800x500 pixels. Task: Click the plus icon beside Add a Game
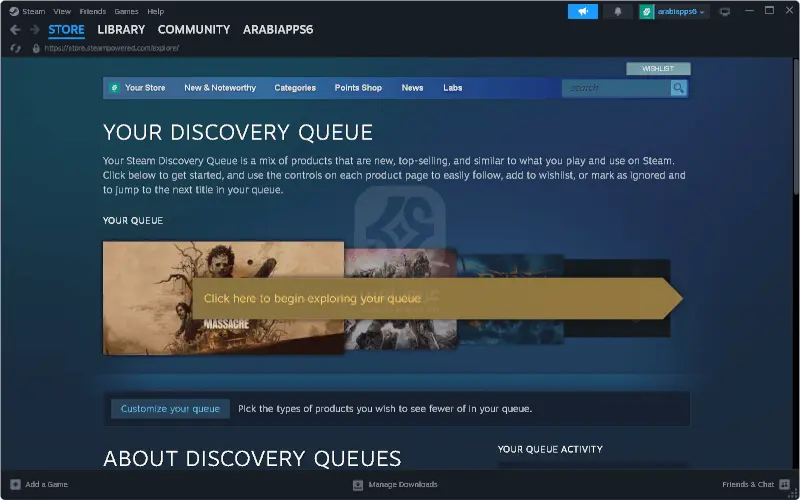(x=15, y=484)
